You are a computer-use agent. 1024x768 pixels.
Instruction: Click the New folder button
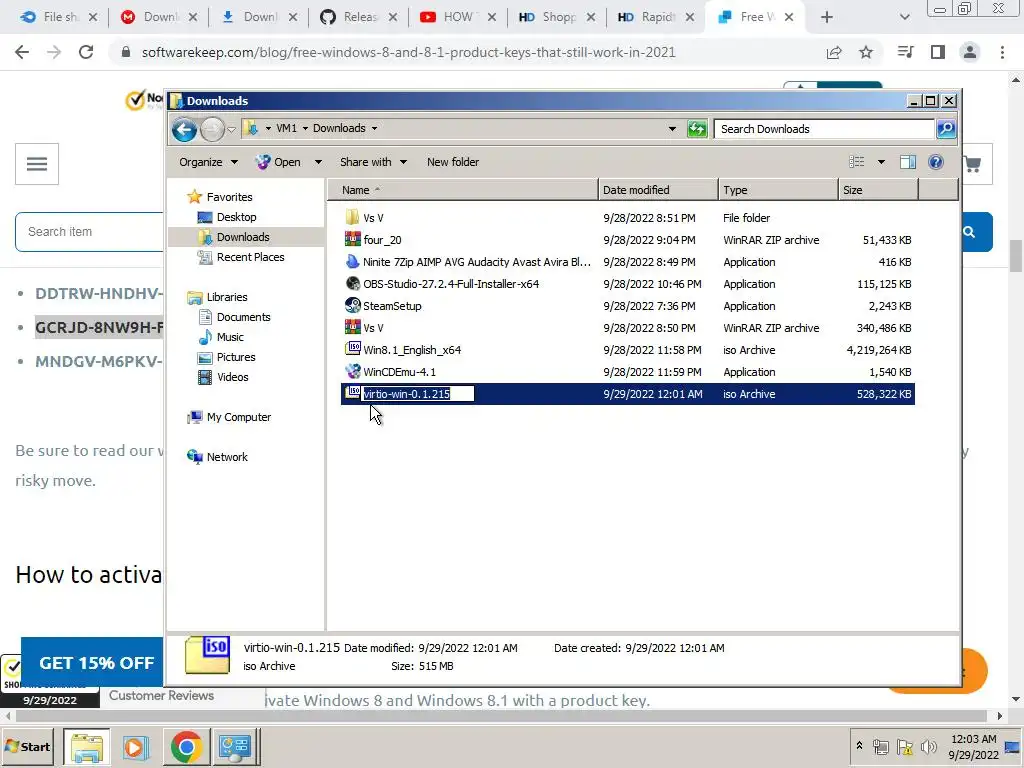pyautogui.click(x=453, y=162)
